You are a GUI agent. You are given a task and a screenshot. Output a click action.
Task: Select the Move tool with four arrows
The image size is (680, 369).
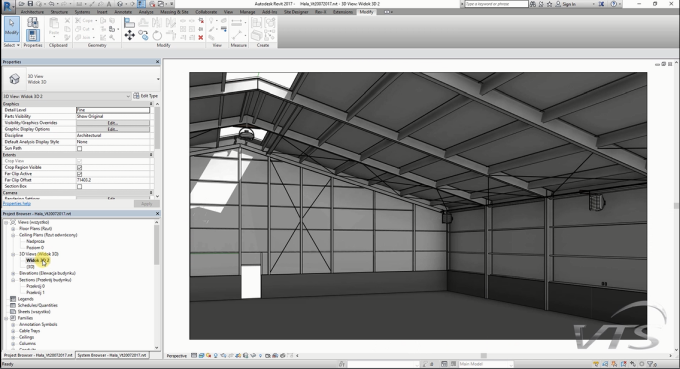(x=129, y=36)
